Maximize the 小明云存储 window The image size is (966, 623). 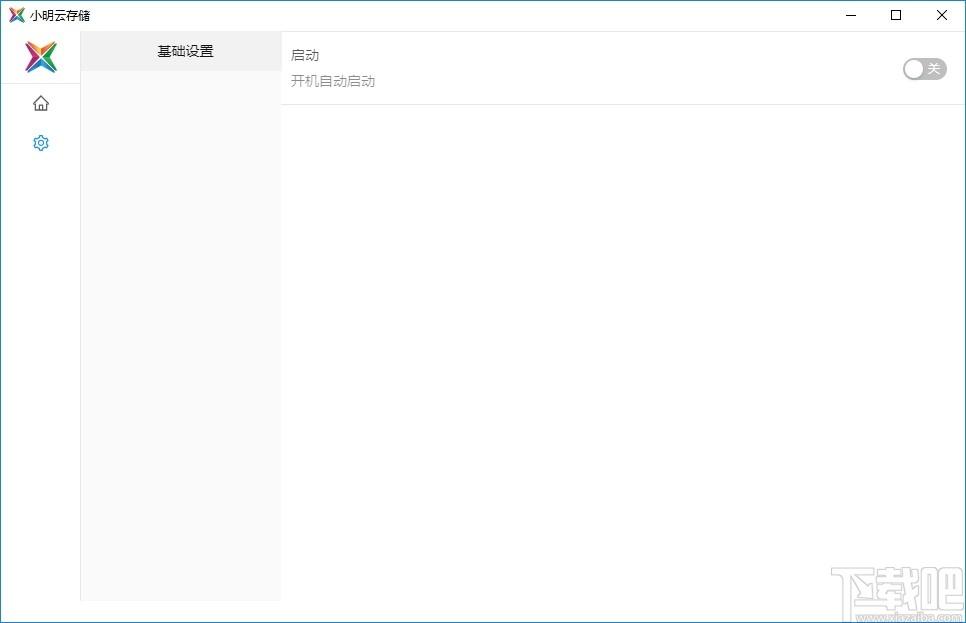pos(896,15)
